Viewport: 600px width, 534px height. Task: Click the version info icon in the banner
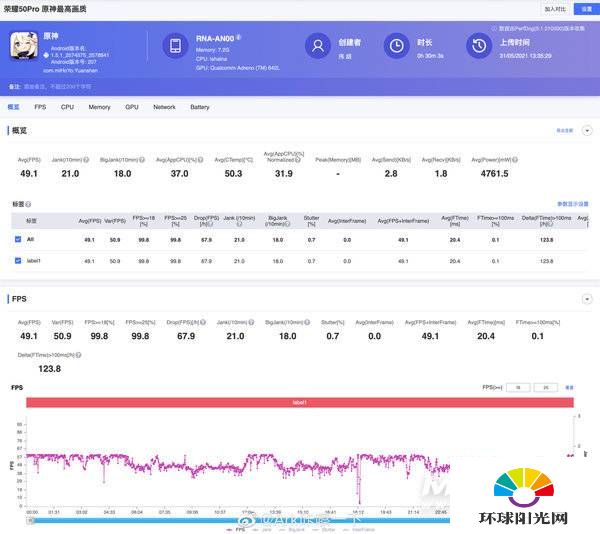(494, 28)
